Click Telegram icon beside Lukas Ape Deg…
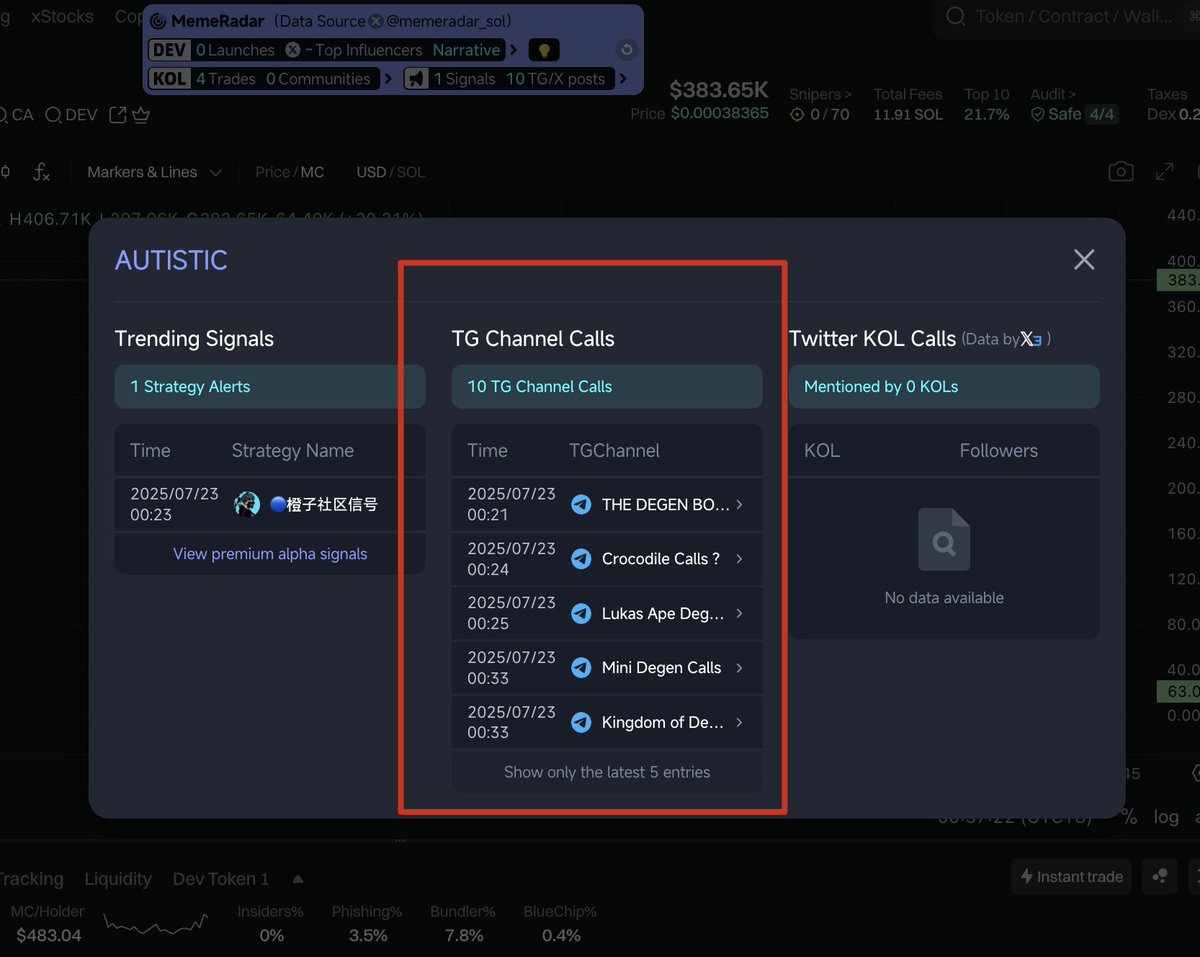The width and height of the screenshot is (1200, 957). coord(581,613)
